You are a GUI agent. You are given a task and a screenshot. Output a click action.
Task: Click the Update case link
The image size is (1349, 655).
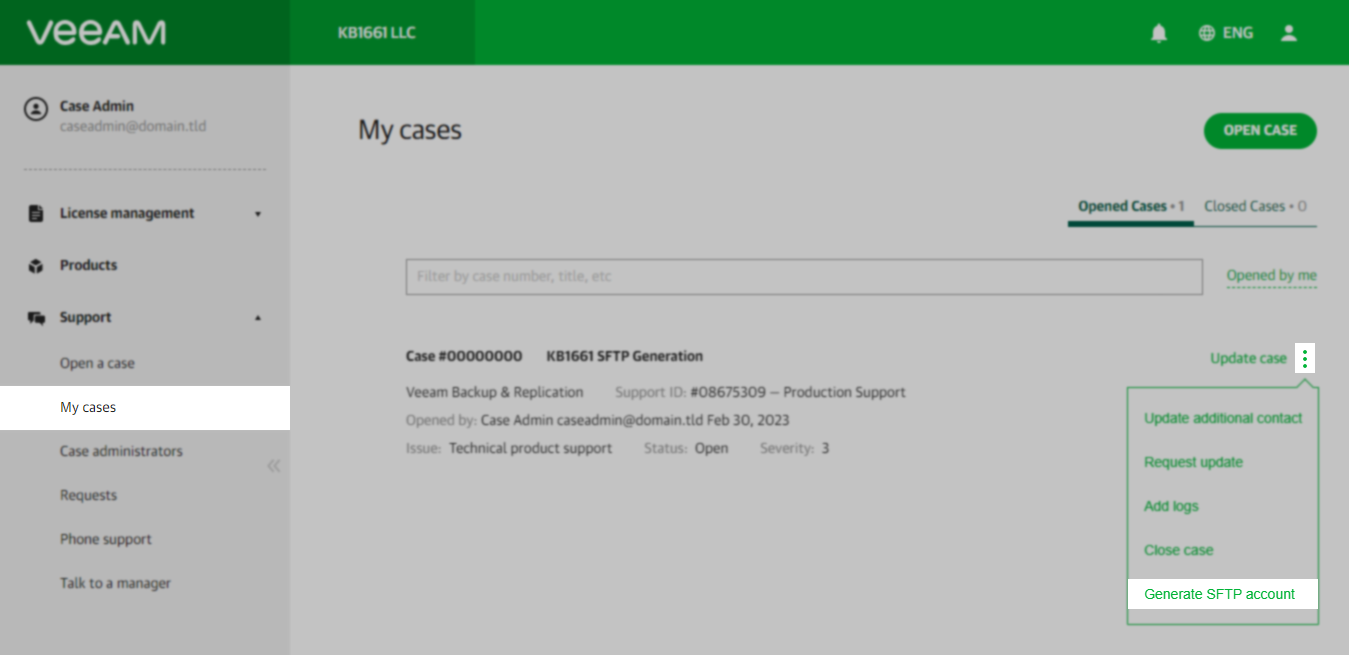pos(1248,358)
